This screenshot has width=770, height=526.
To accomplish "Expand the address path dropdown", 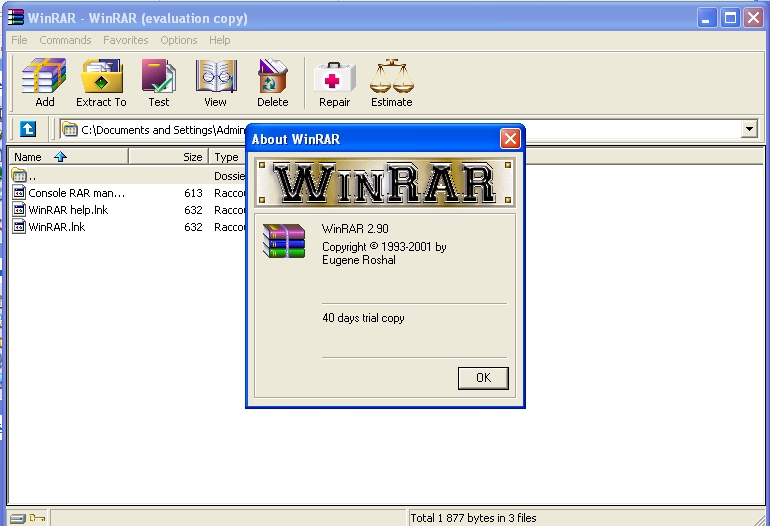I will (749, 129).
